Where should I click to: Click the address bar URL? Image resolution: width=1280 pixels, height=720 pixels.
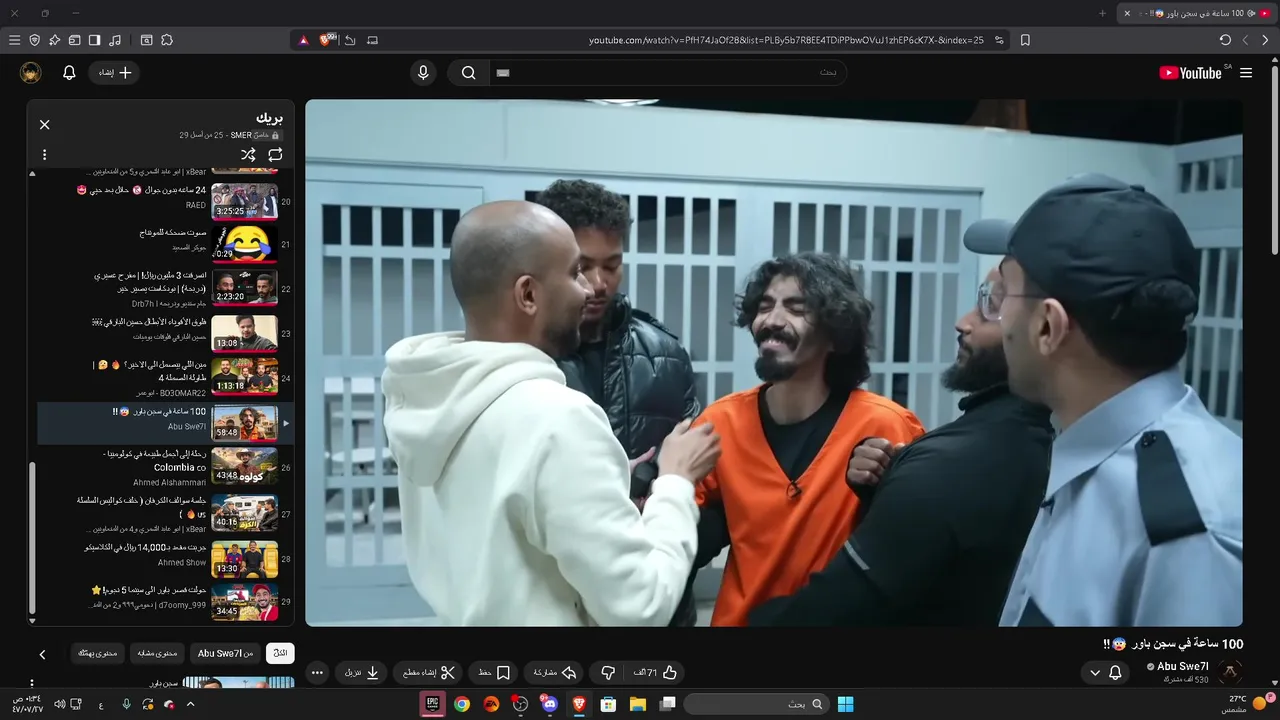pos(786,40)
